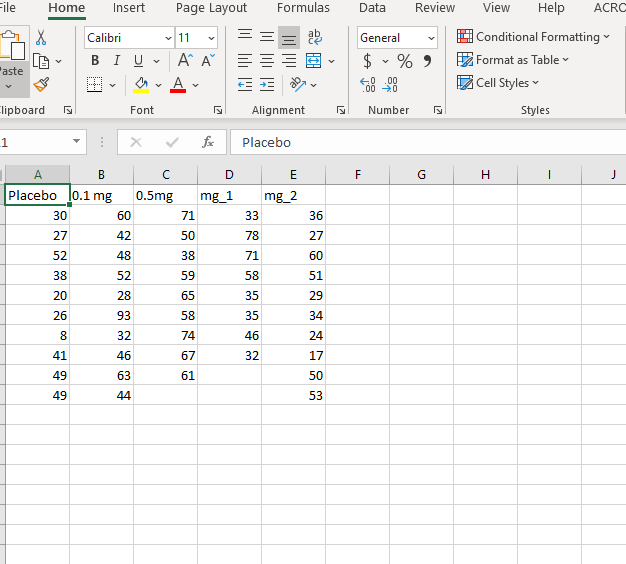Viewport: 626px width, 564px height.
Task: Click the Cut scissors icon
Action: click(41, 38)
